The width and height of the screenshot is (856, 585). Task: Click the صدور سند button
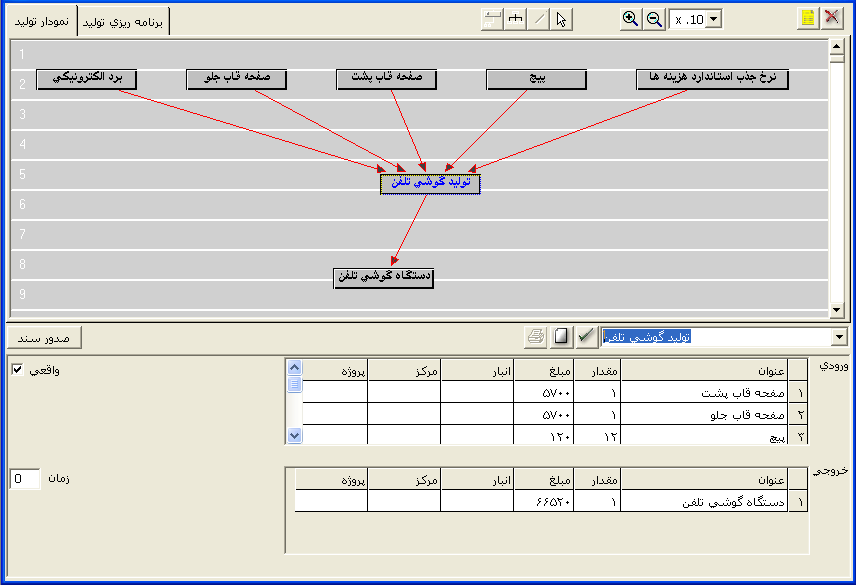pos(44,337)
